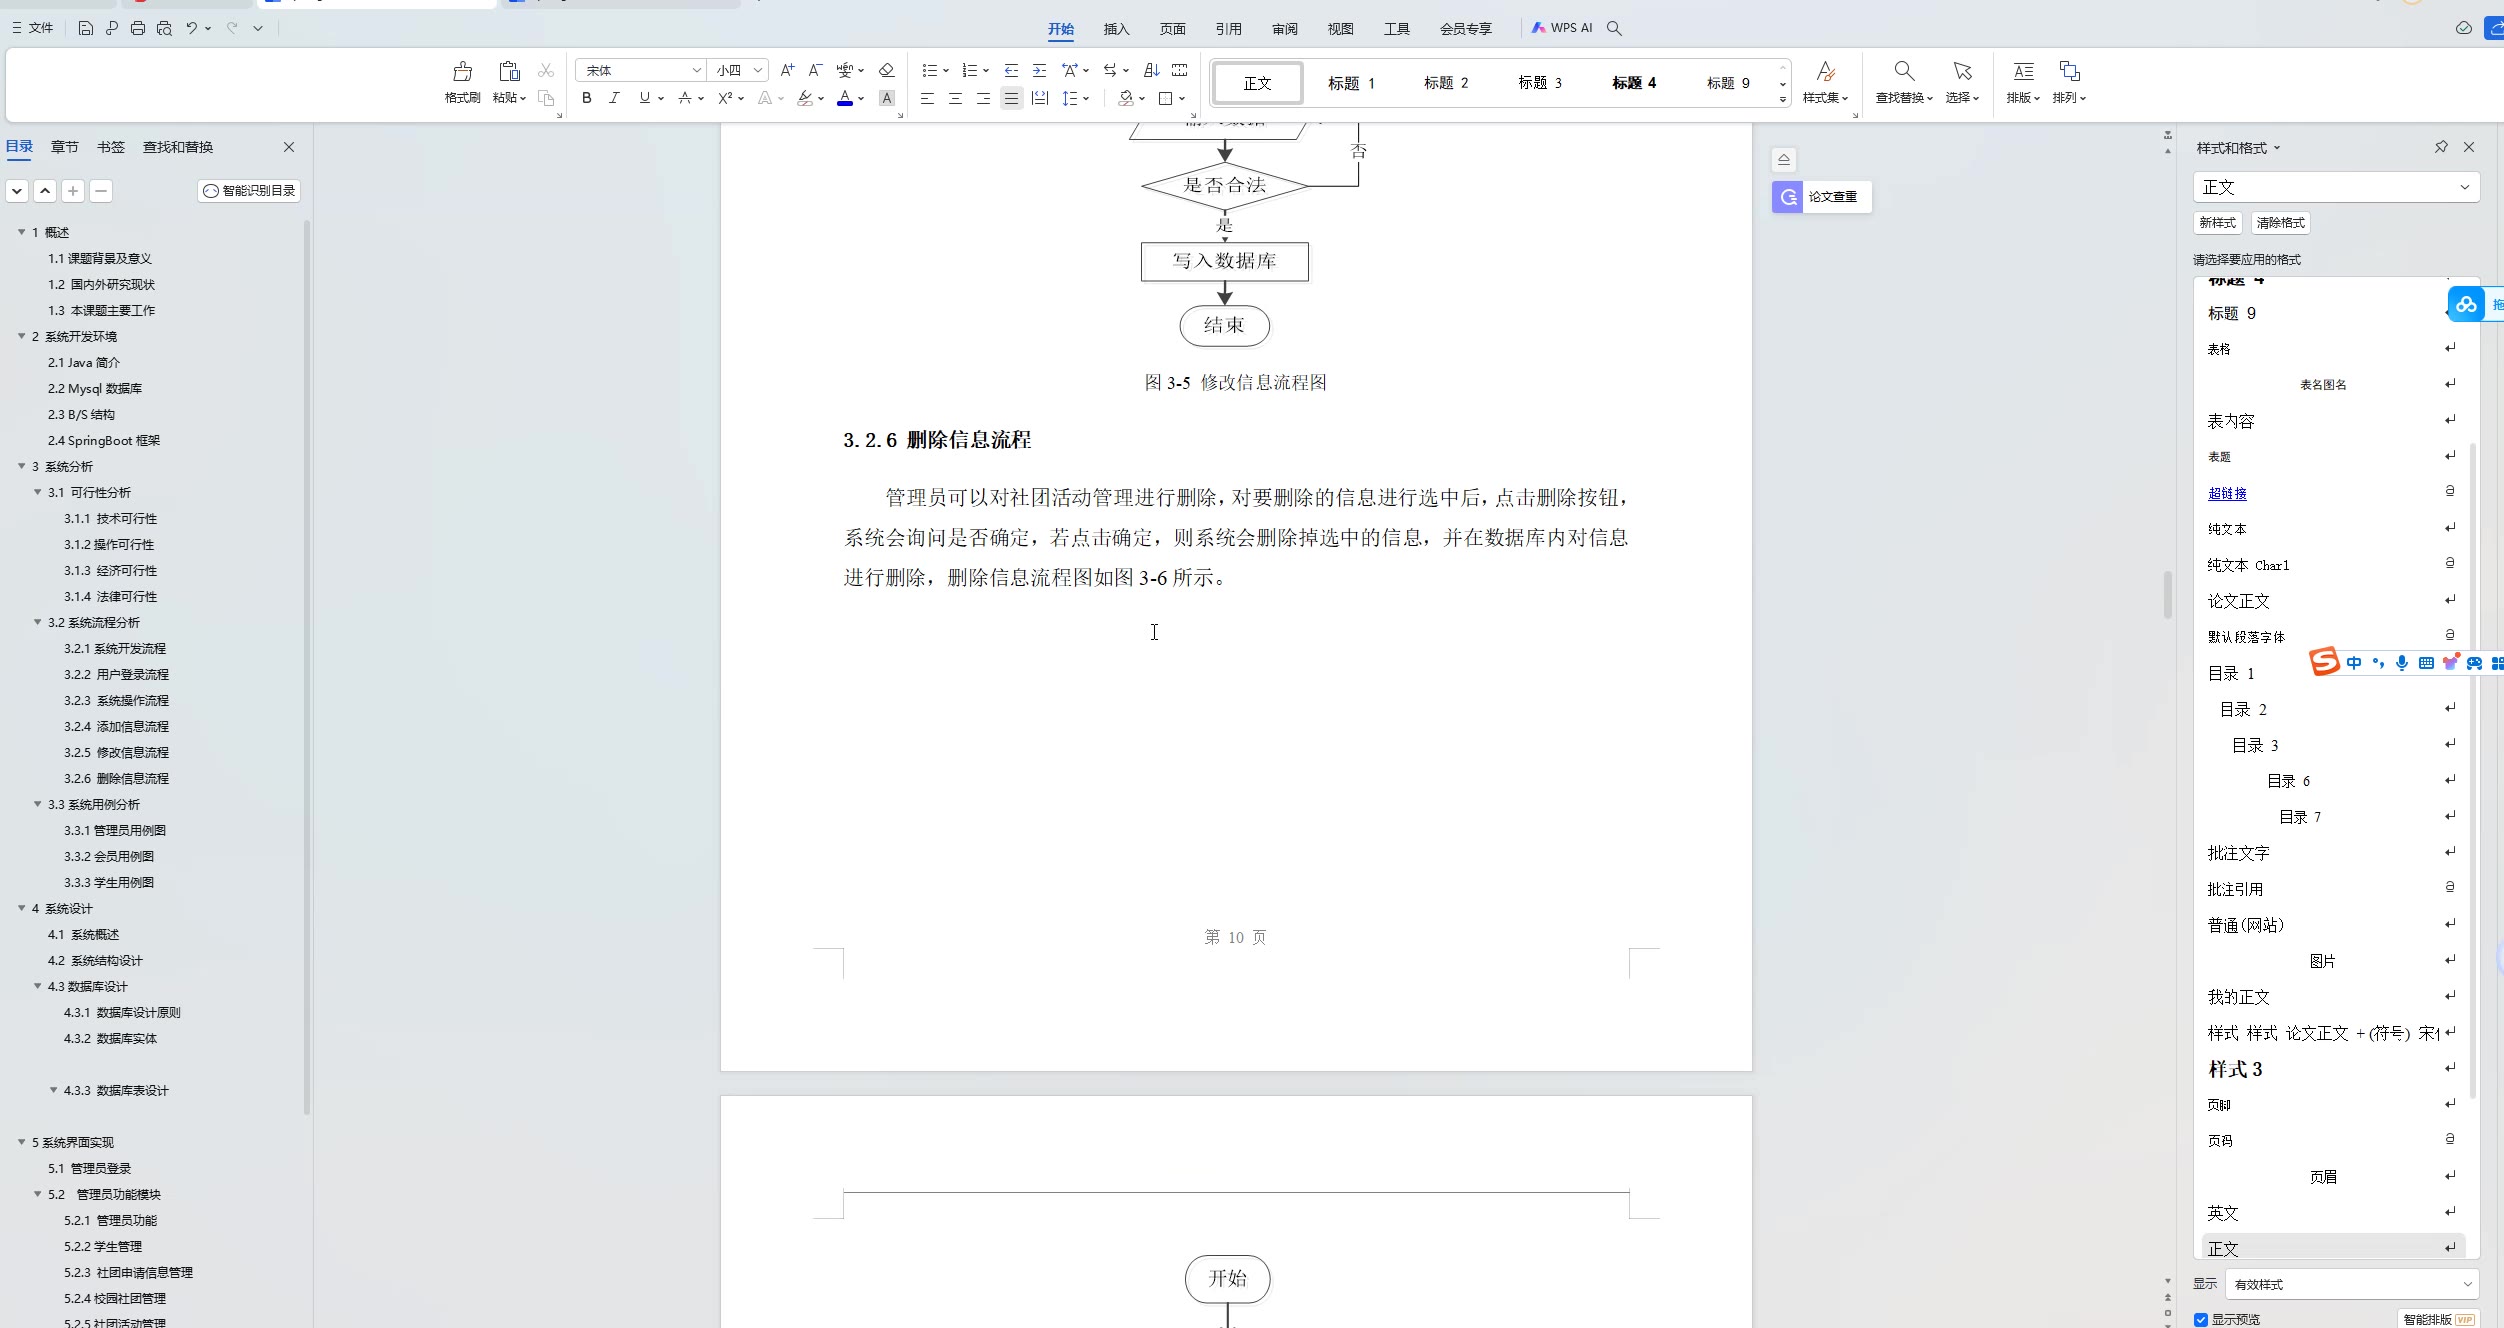
Task: Switch to the 插入 ribbon tab
Action: click(1116, 29)
